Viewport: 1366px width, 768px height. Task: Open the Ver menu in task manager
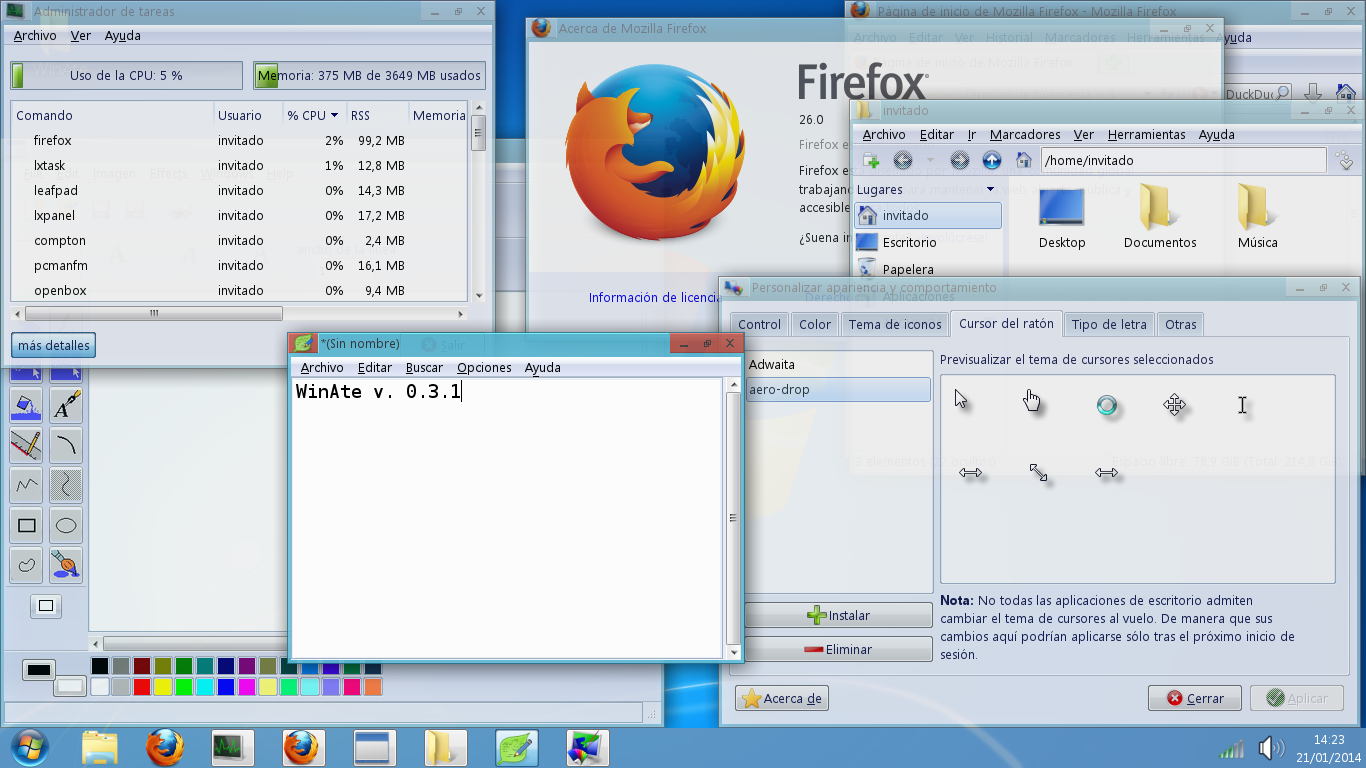pos(81,35)
